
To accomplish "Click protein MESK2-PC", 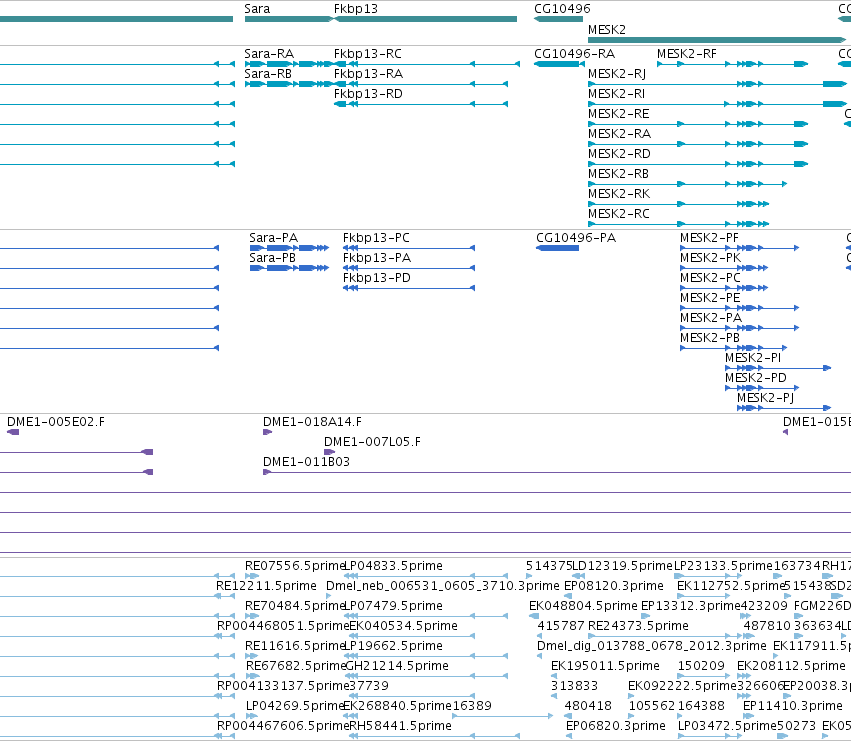I will point(710,278).
